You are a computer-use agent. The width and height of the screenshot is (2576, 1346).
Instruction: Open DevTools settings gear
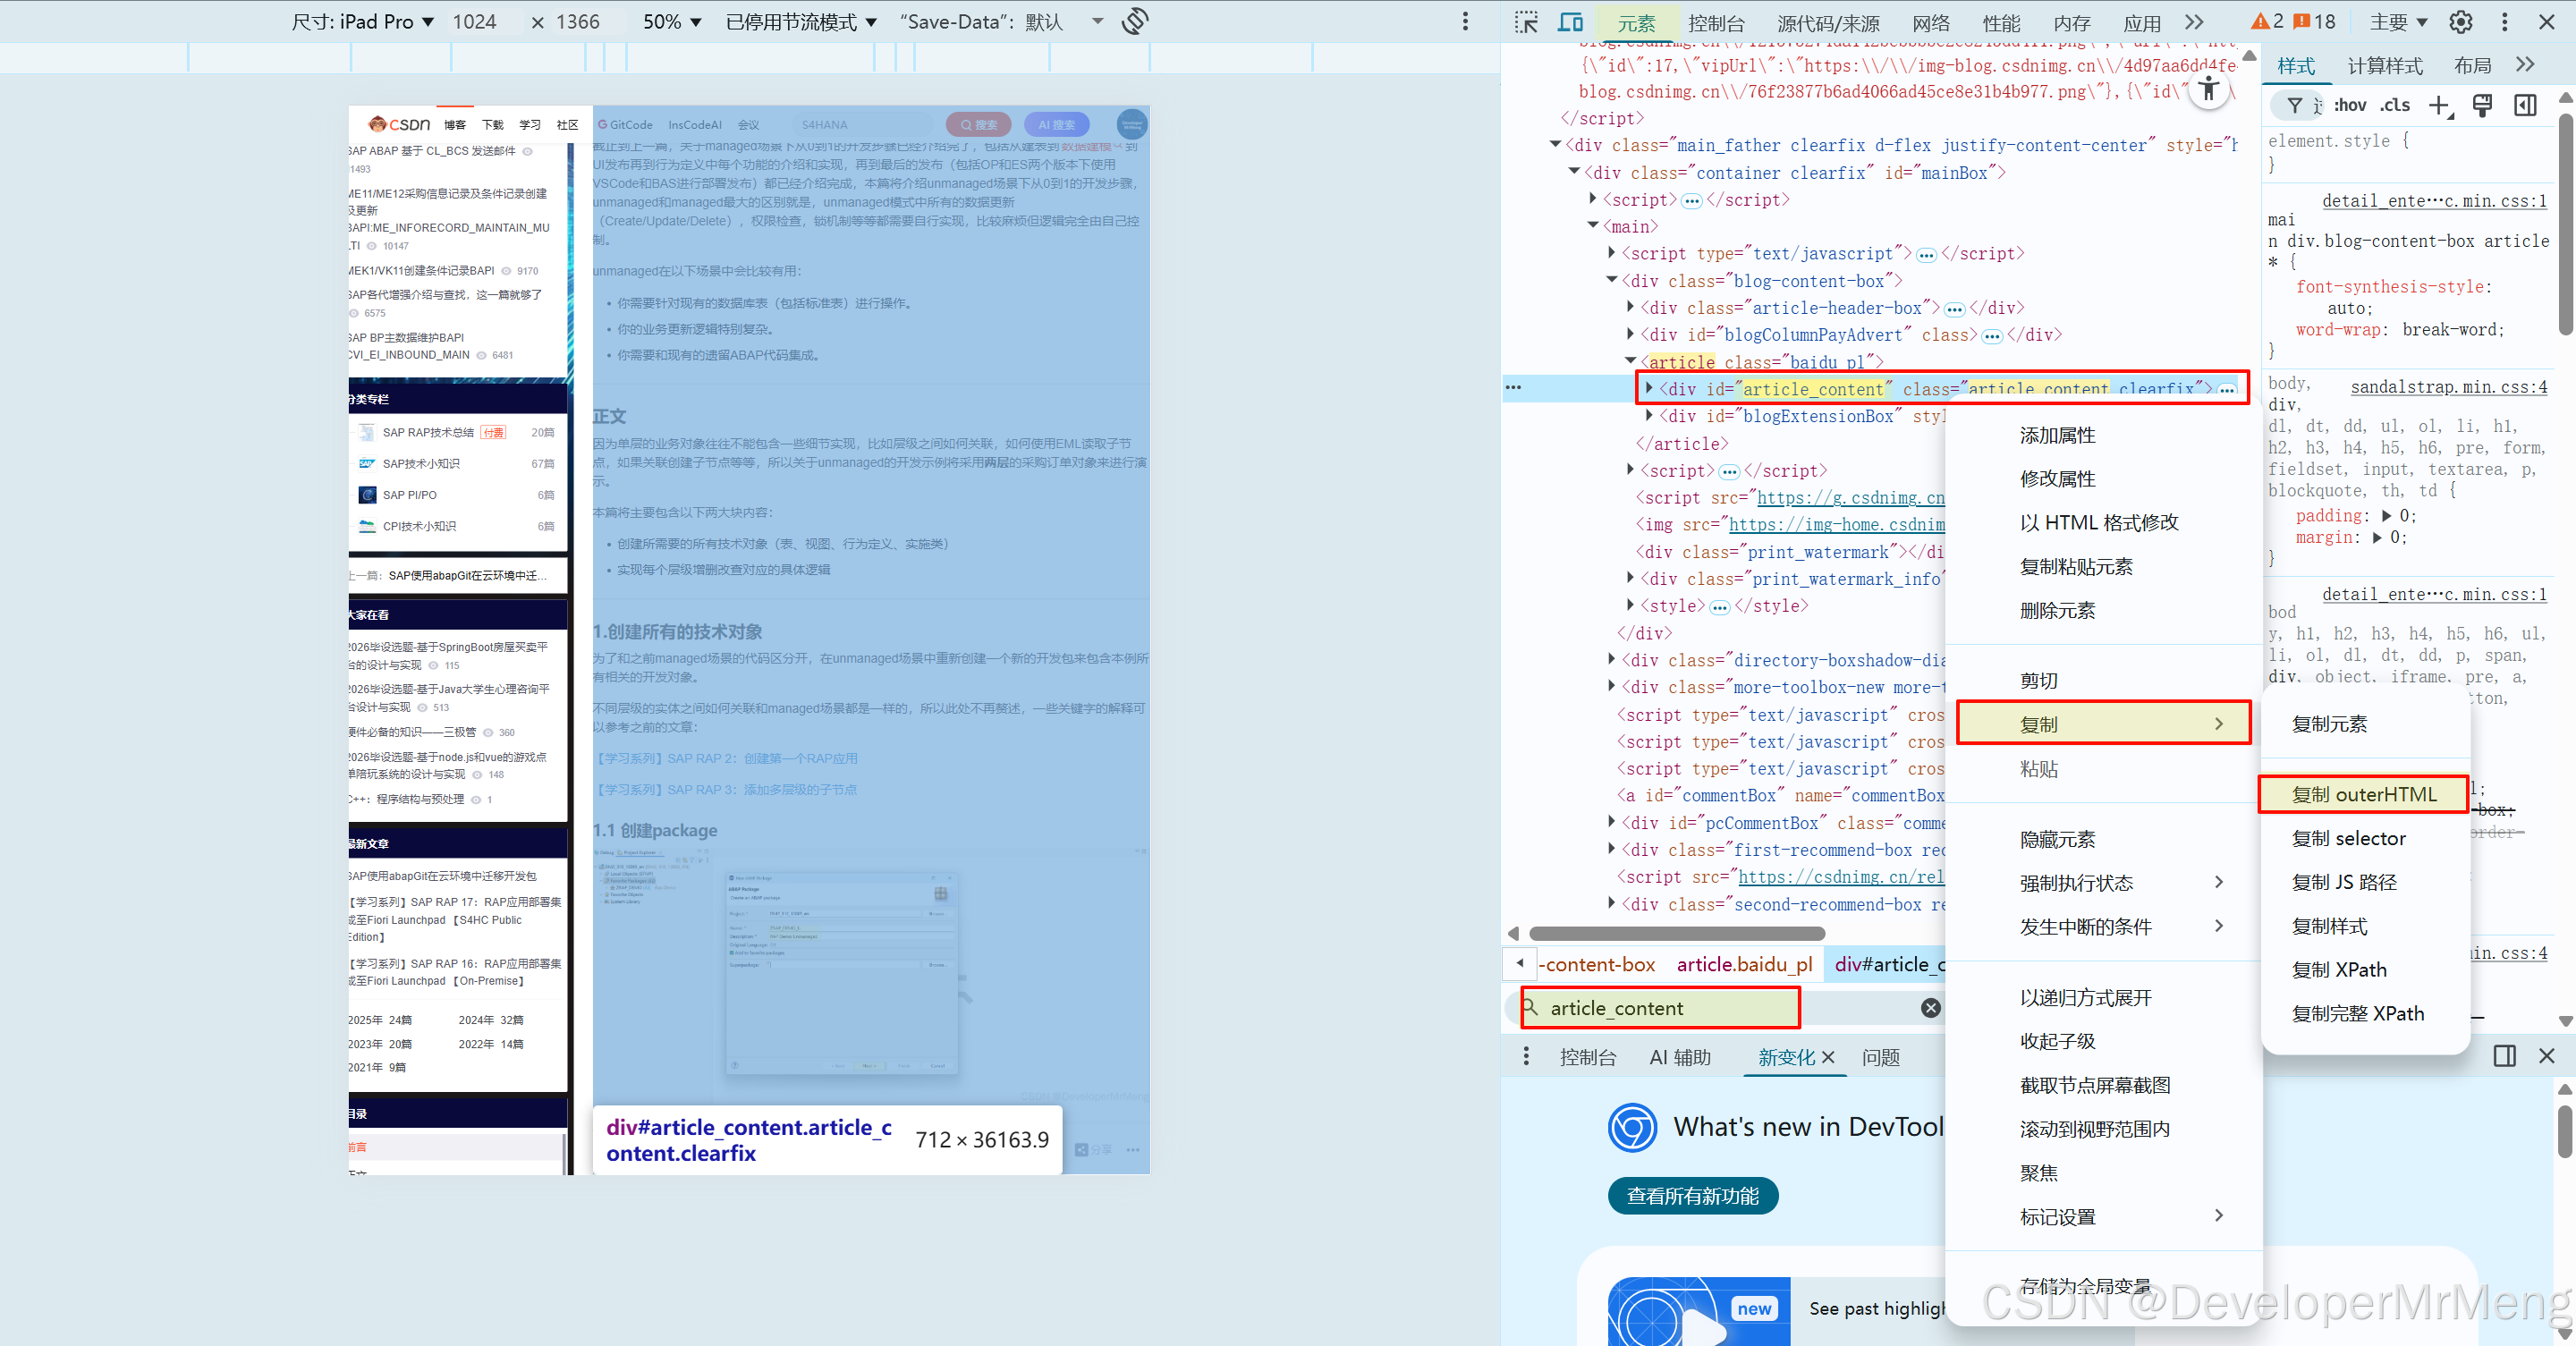(x=2461, y=22)
